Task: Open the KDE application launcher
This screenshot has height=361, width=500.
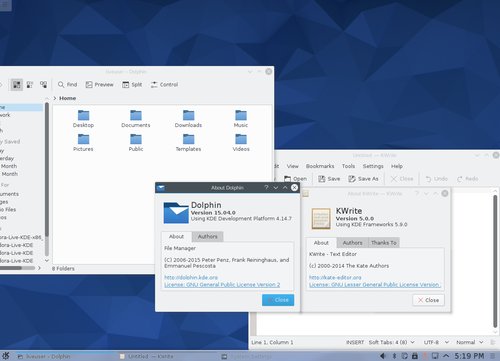Action: [x=6, y=356]
